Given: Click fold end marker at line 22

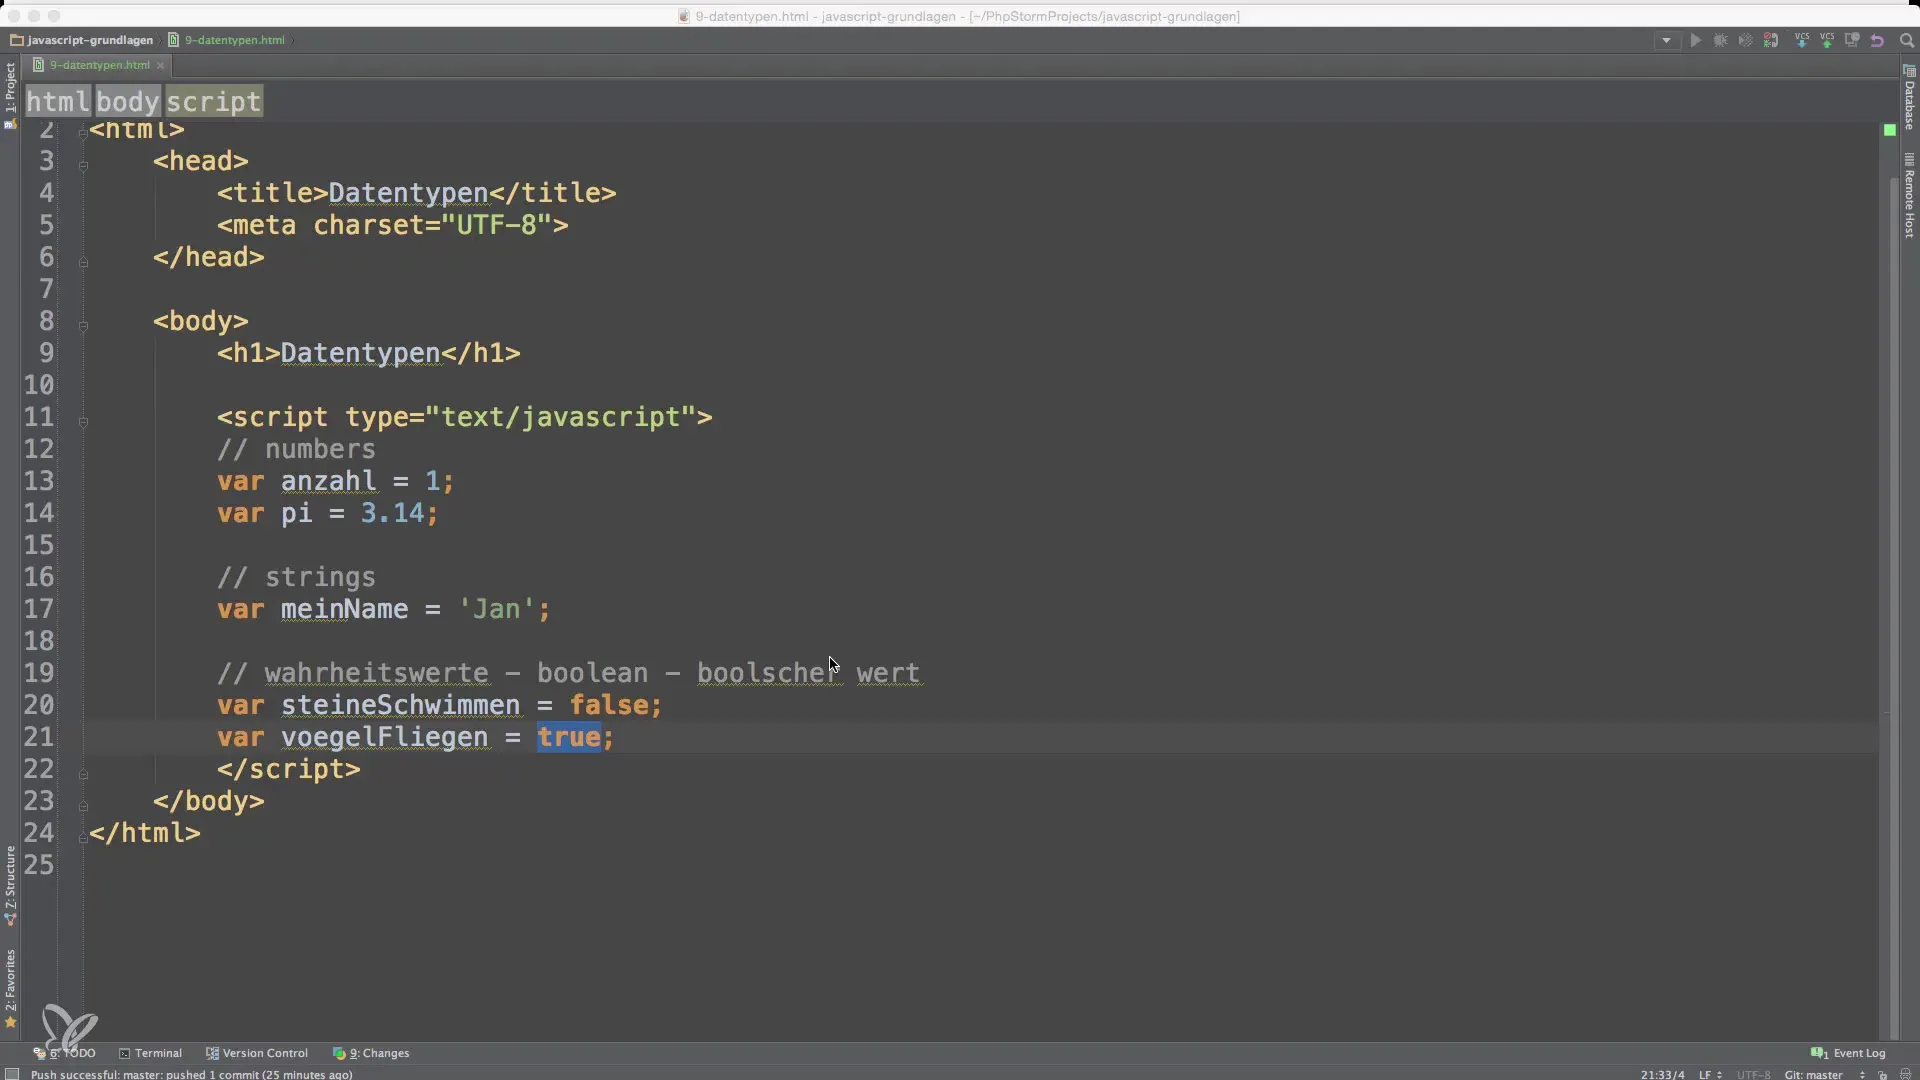Looking at the screenshot, I should [83, 774].
